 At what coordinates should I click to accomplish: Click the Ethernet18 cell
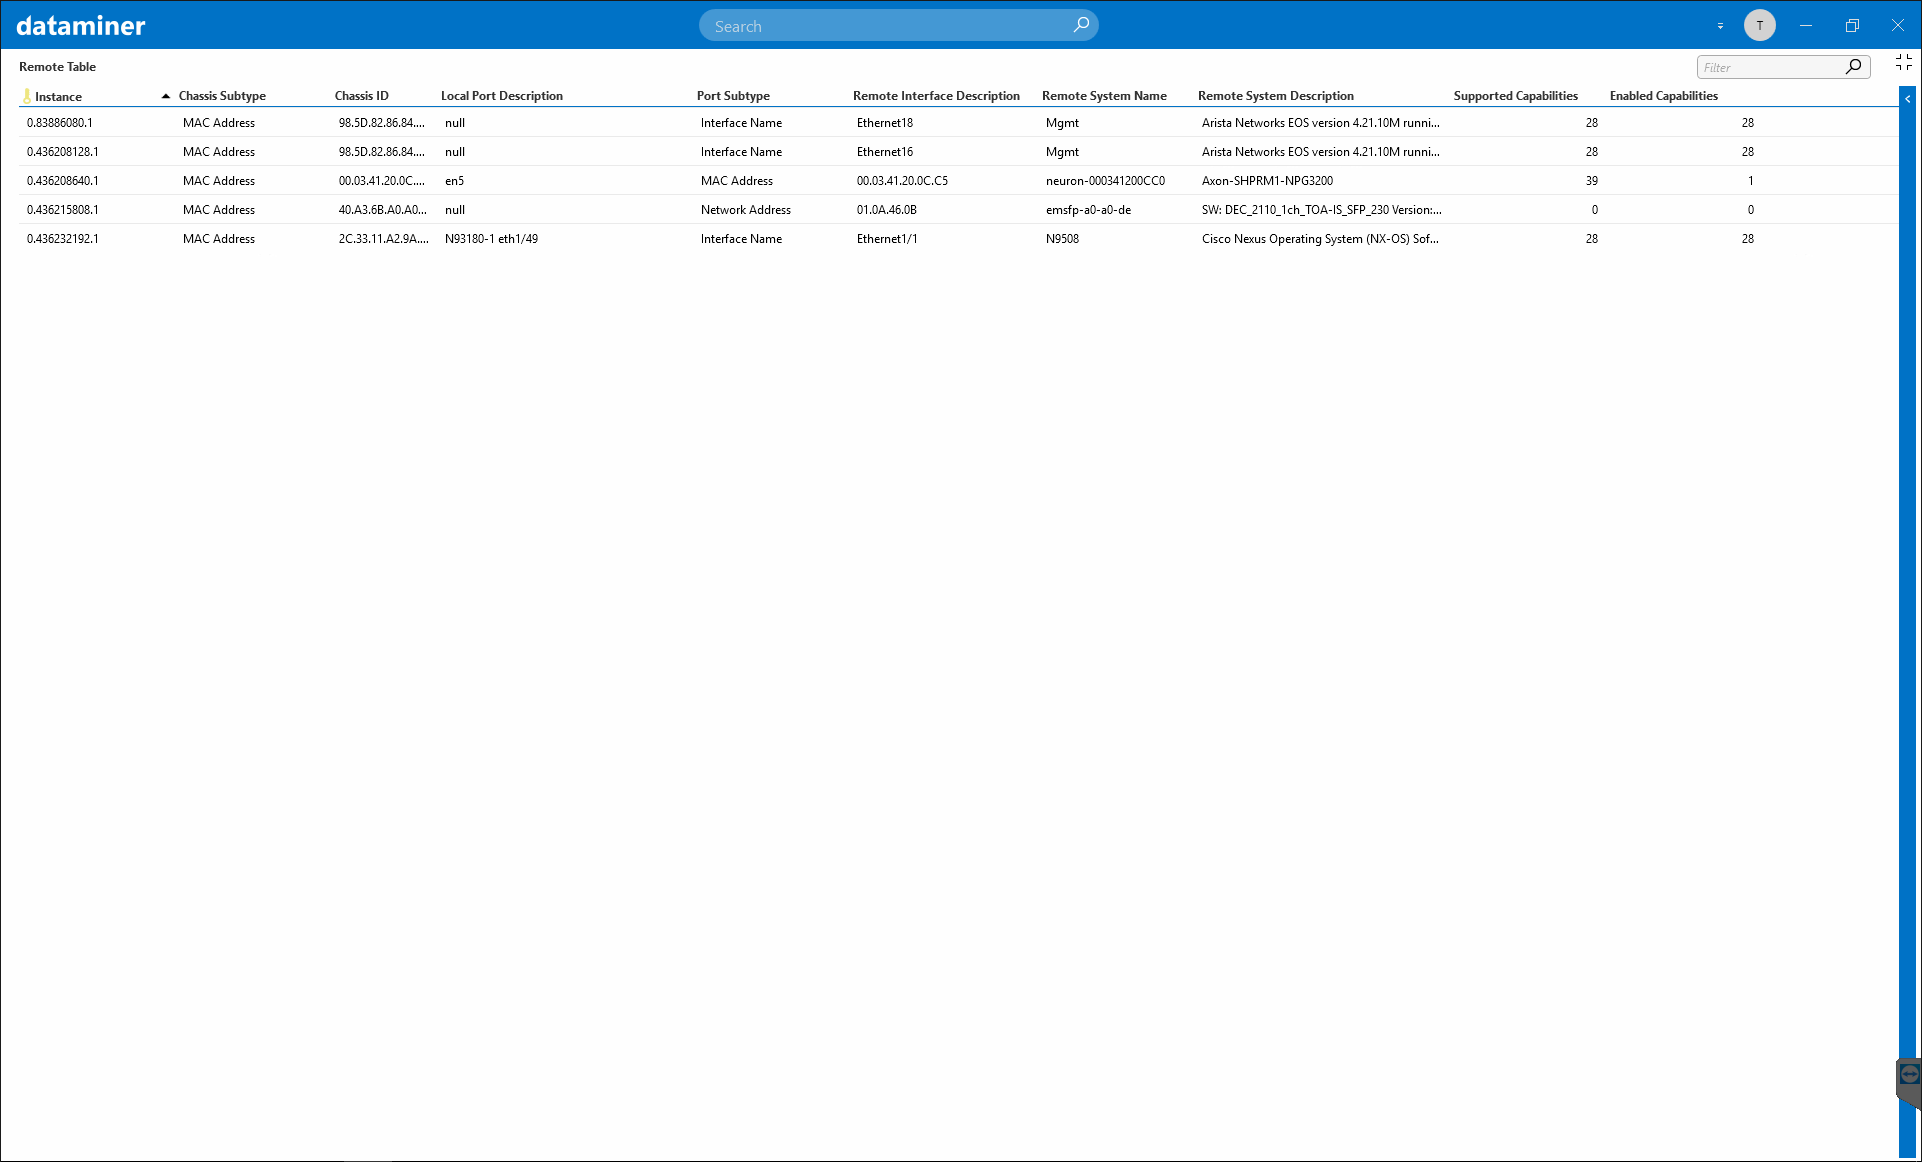tap(885, 123)
